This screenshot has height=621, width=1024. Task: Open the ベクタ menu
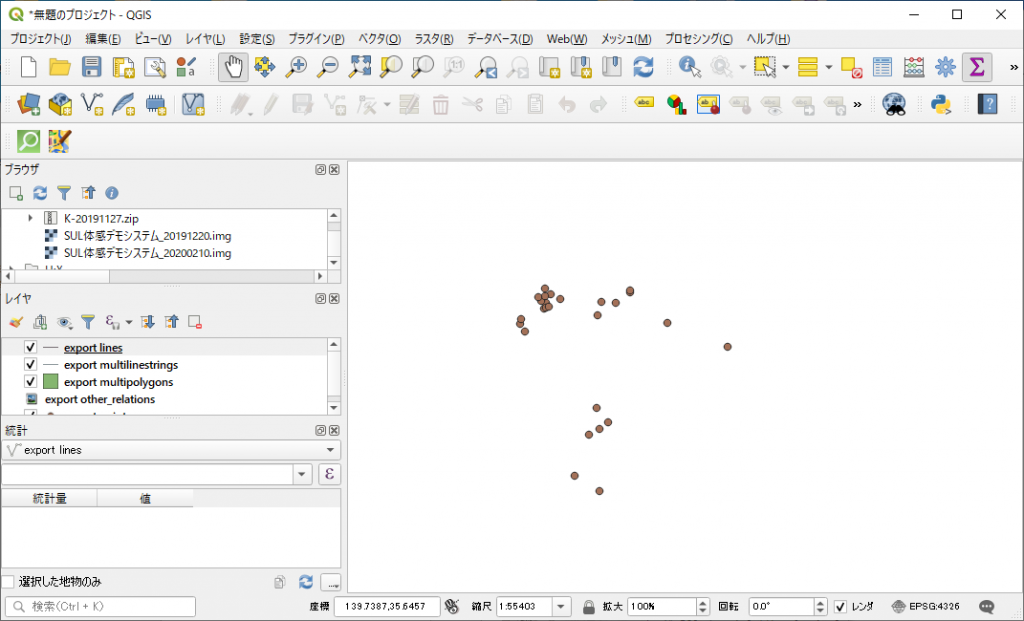pyautogui.click(x=379, y=39)
